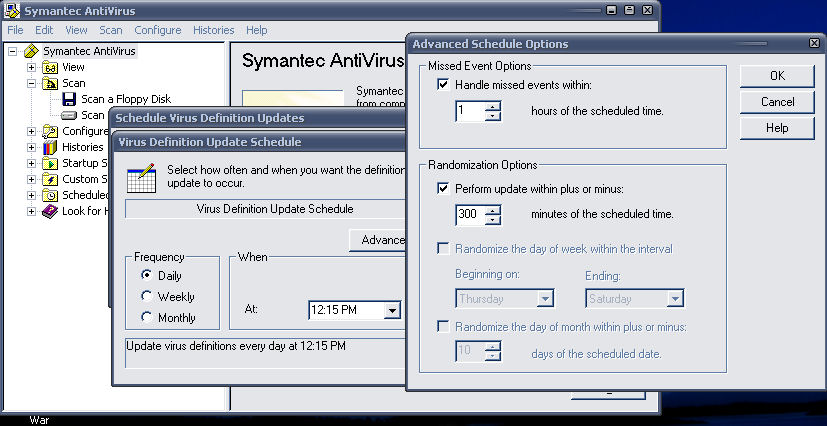Click the Scheduled Scans clock folder icon

[x=50, y=196]
